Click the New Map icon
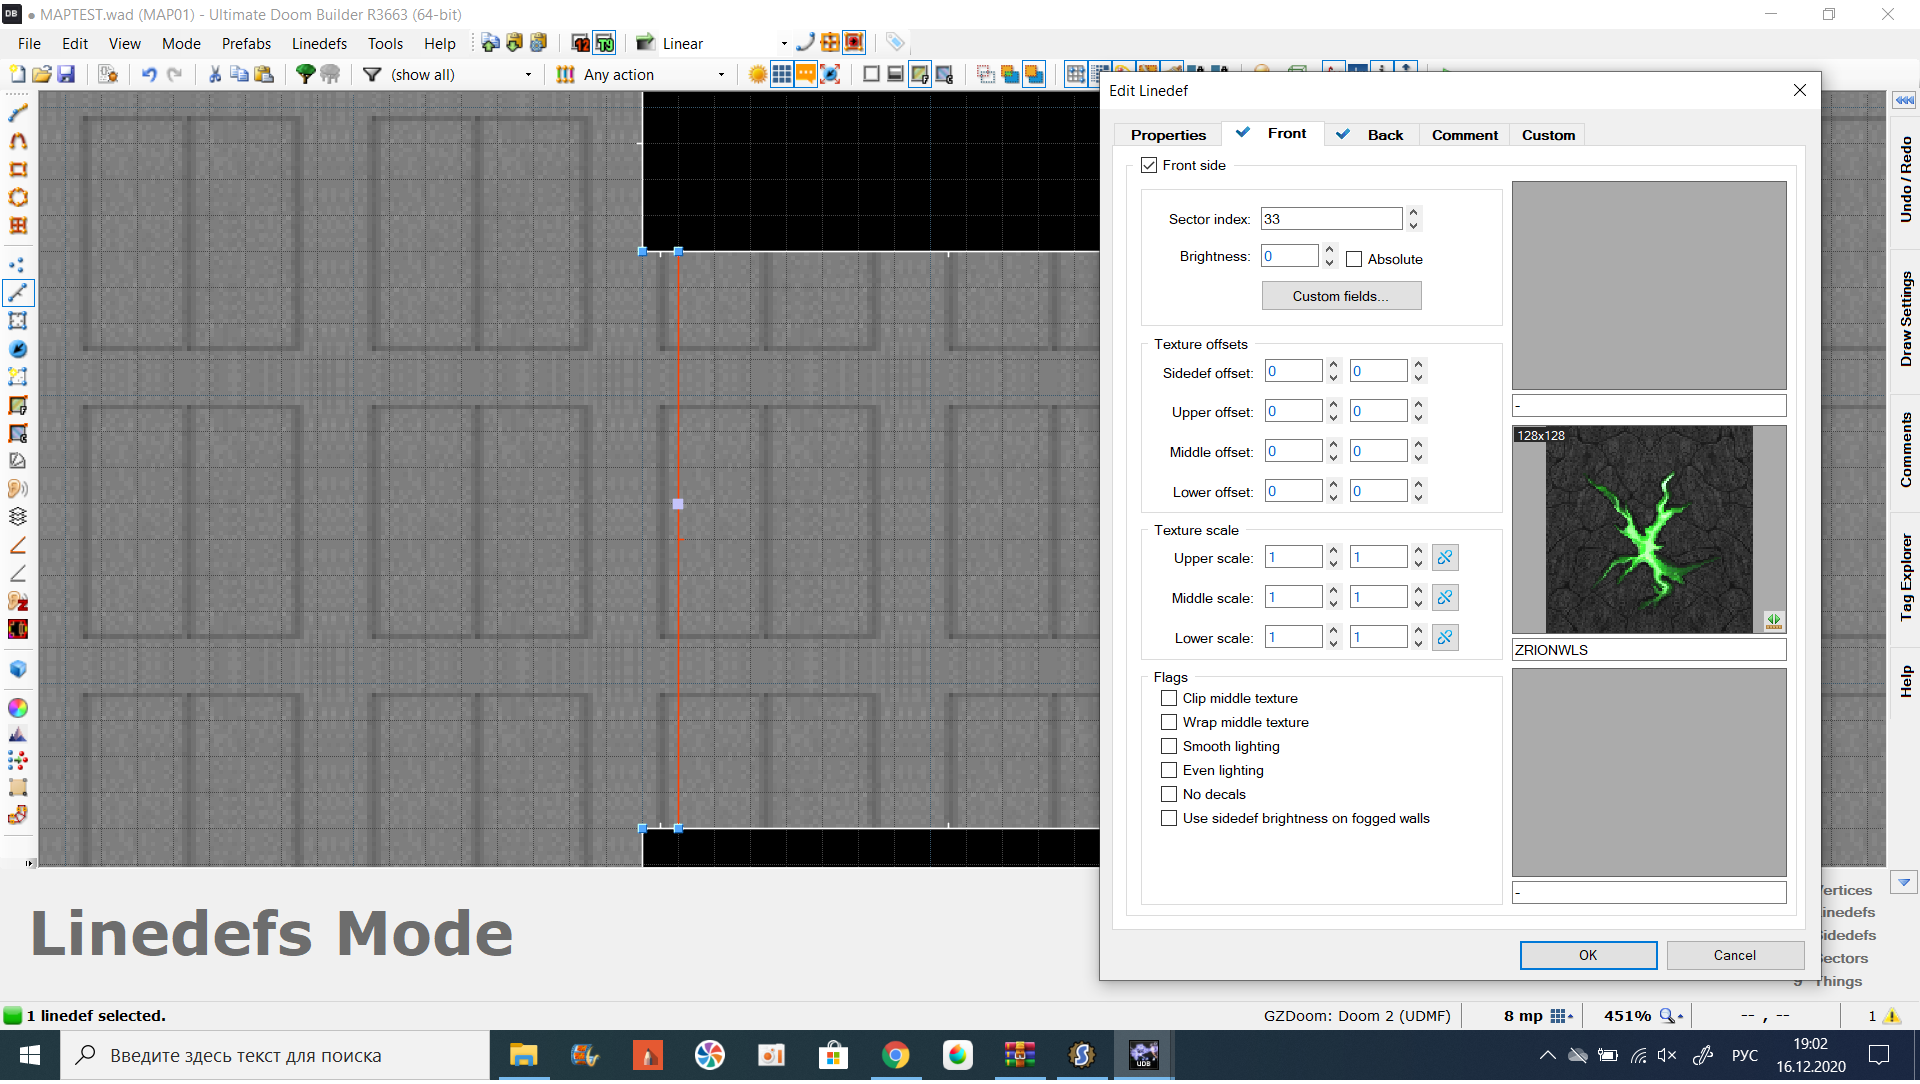Viewport: 1920px width, 1084px height. click(17, 75)
